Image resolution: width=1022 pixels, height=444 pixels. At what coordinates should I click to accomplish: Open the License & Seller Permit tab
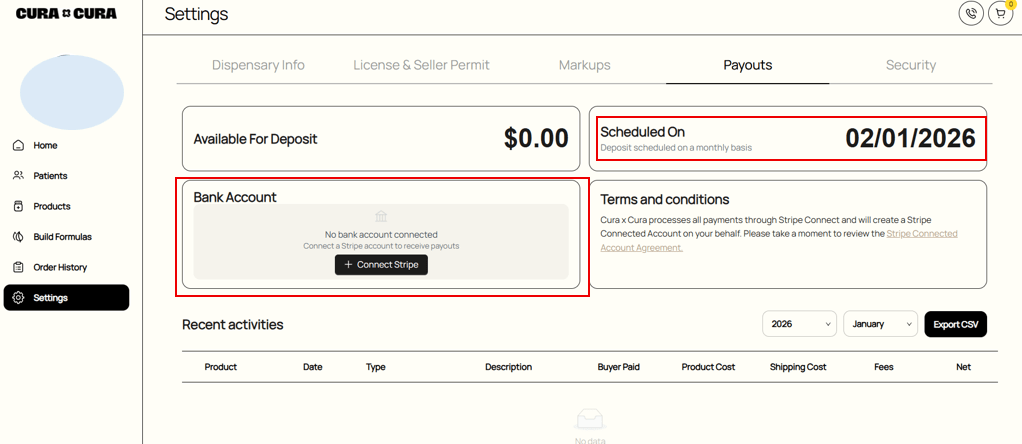pos(421,65)
